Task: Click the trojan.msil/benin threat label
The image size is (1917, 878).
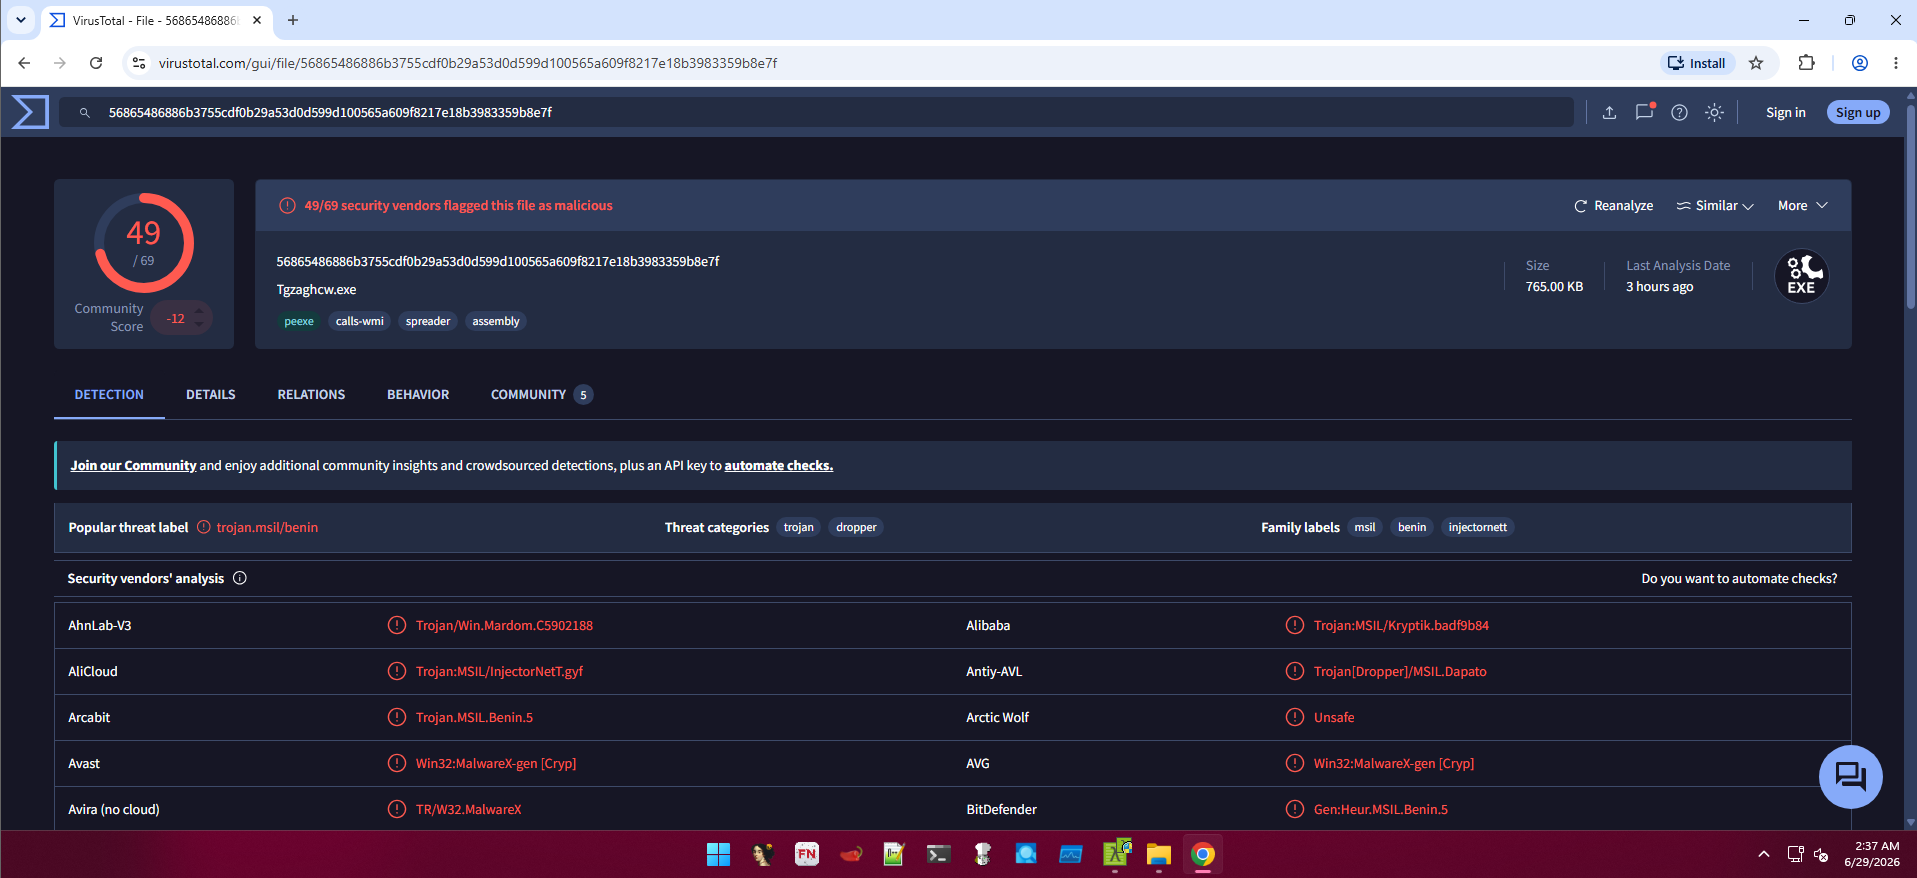Action: click(x=267, y=528)
